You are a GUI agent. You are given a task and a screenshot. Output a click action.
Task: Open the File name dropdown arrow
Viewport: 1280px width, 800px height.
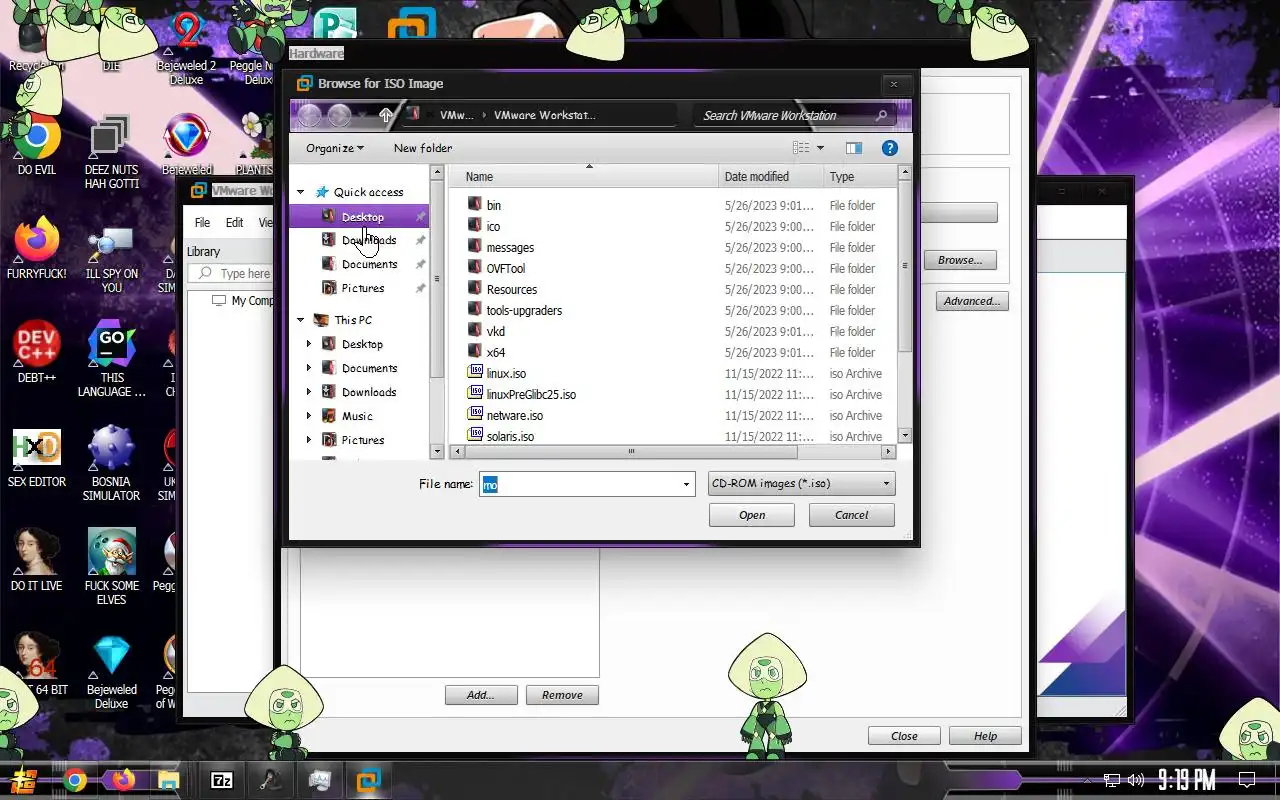pyautogui.click(x=686, y=484)
